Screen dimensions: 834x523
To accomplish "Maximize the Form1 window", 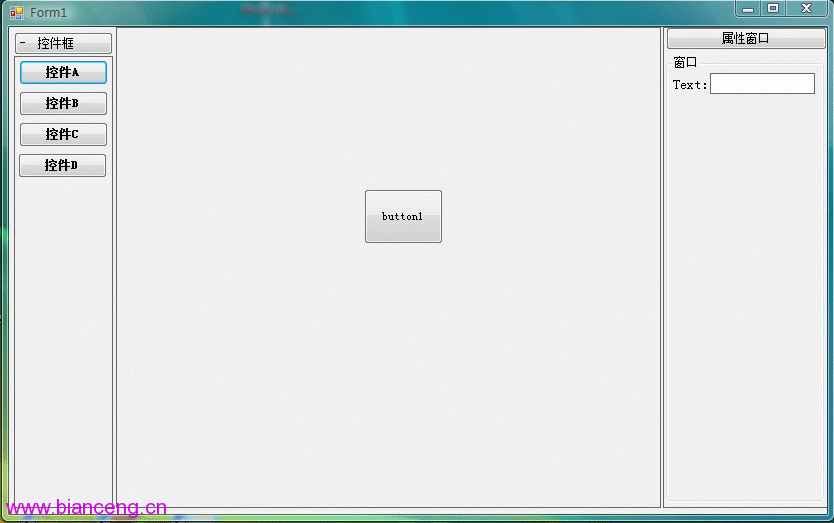I will [x=773, y=9].
